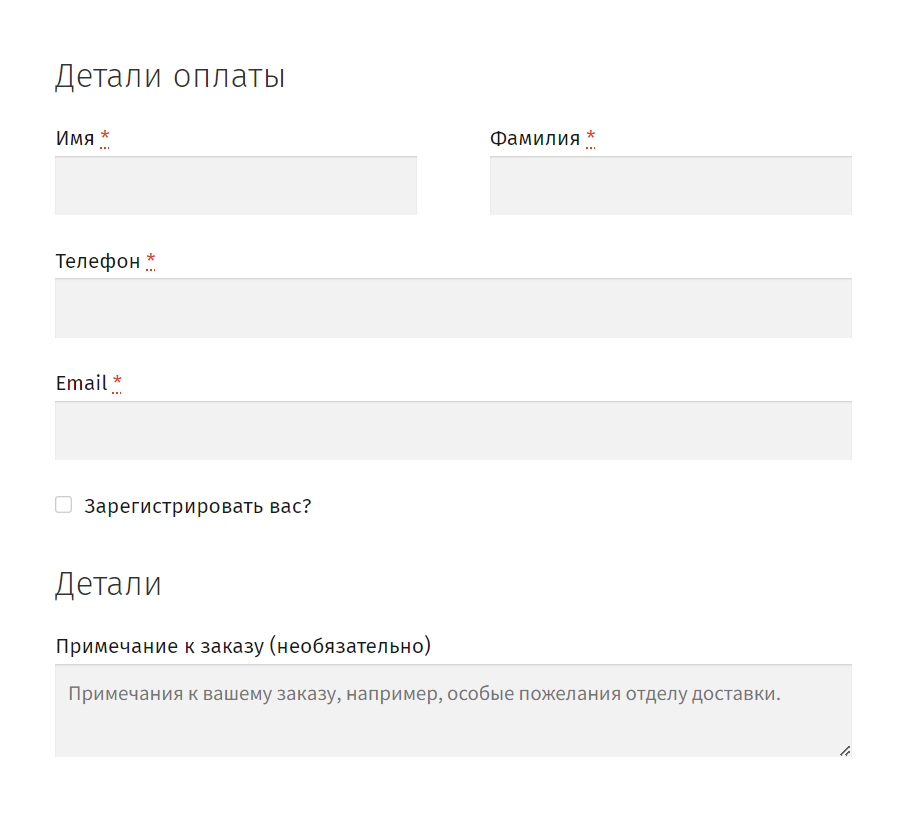Select the Email input field
This screenshot has height=823, width=912.
point(454,430)
